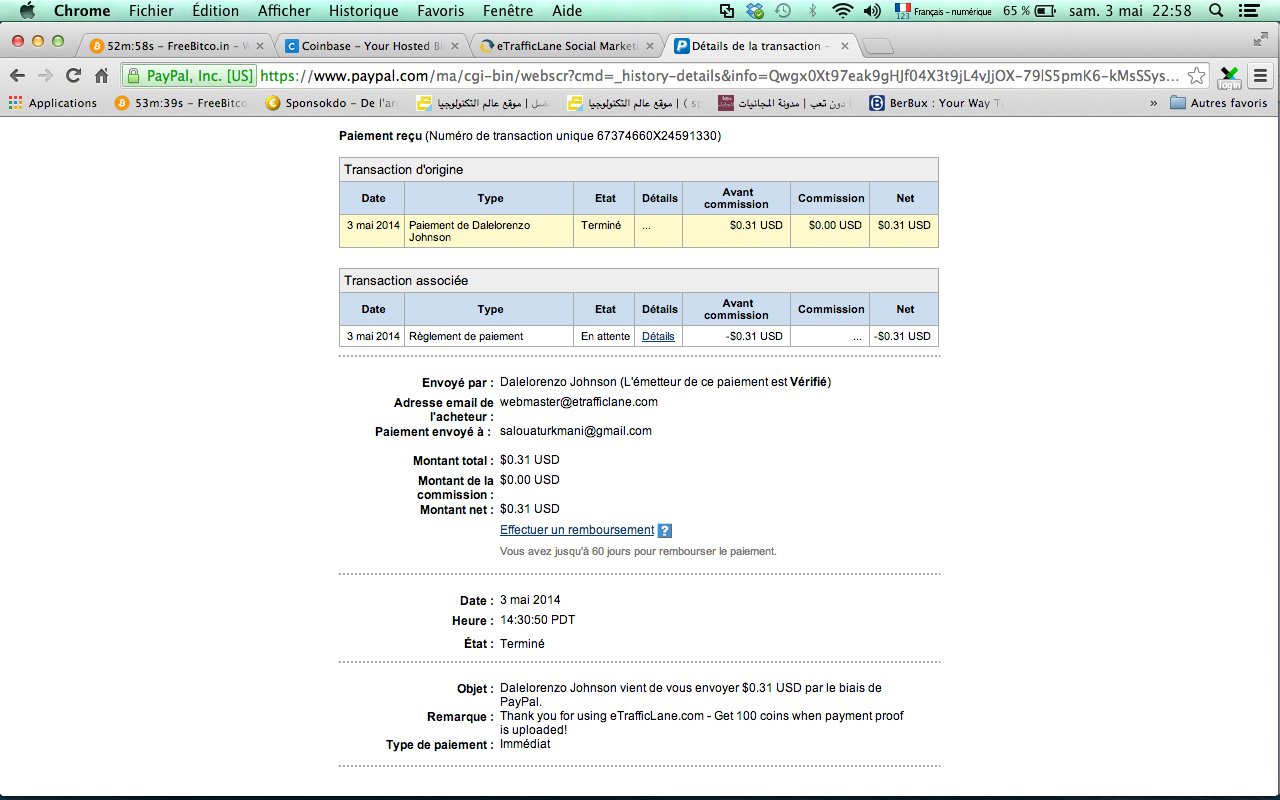Open the Chrome application menu
Screen dimensions: 1280x800
(x=82, y=11)
